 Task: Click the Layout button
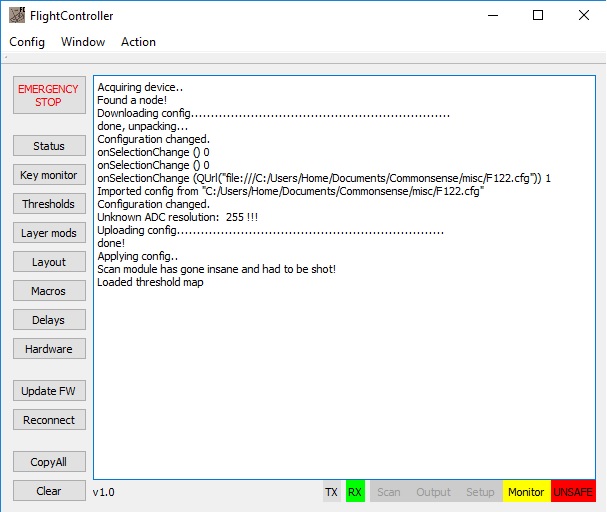[x=49, y=262]
